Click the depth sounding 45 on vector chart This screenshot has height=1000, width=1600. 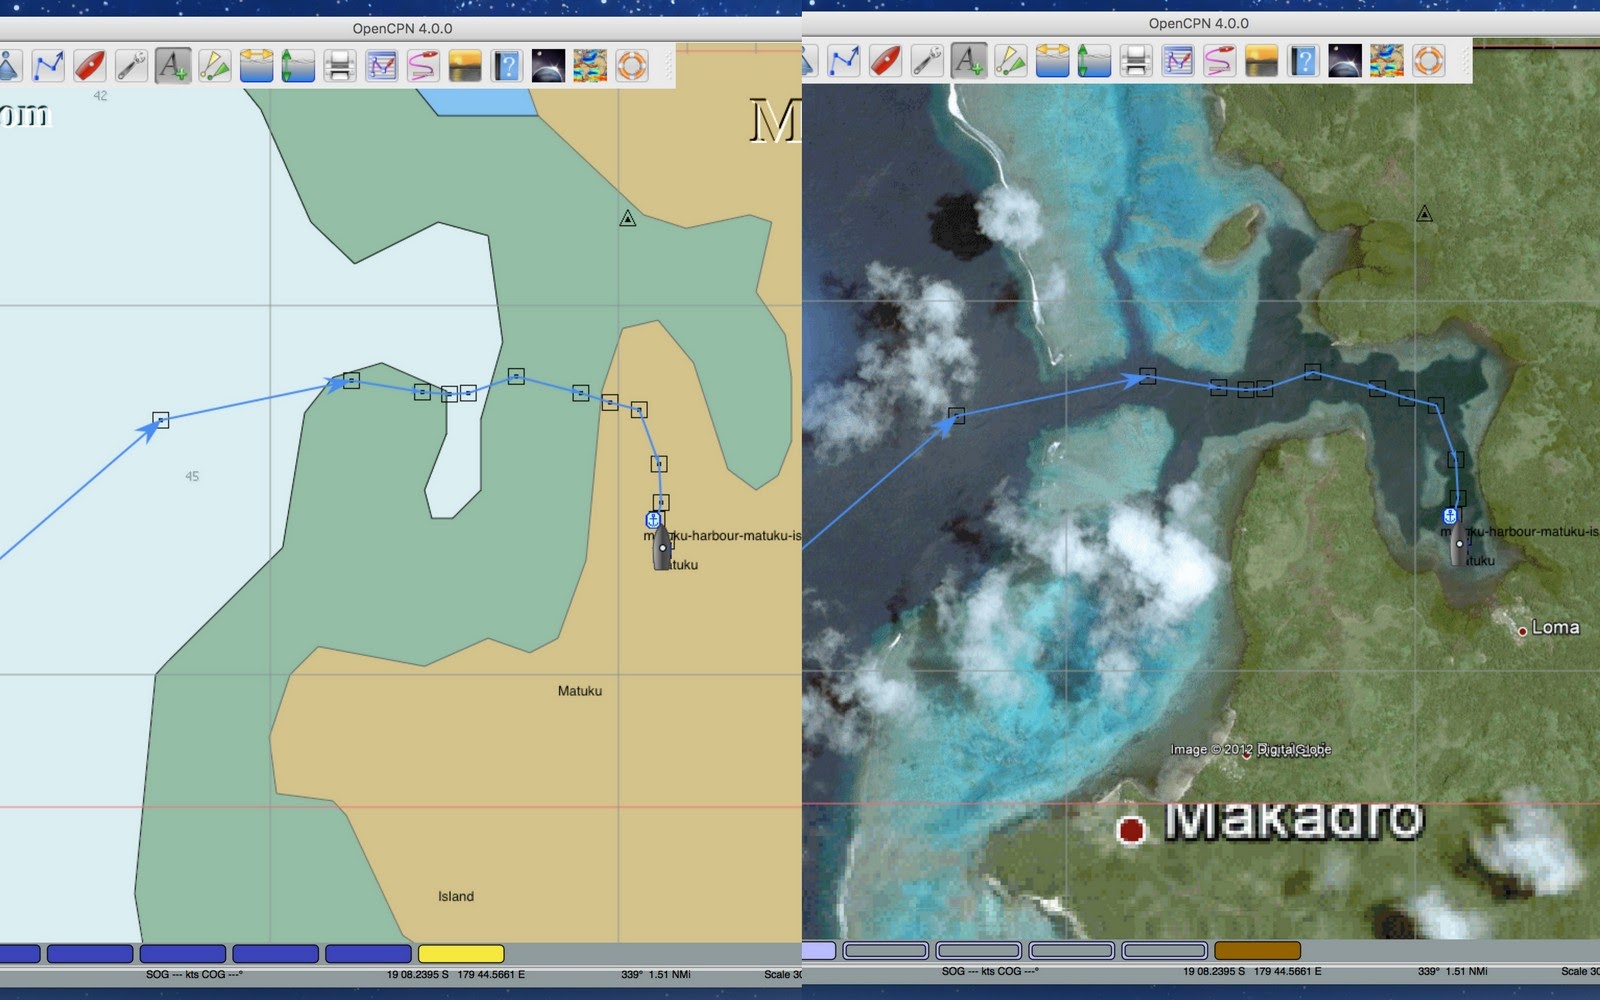click(x=192, y=476)
